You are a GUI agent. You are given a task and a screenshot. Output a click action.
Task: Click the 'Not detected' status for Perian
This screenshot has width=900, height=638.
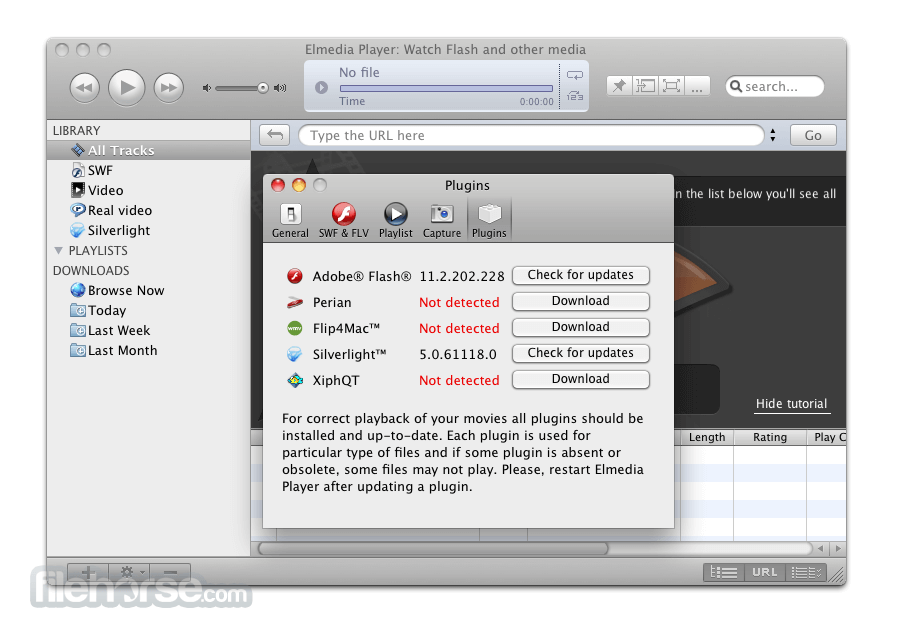click(459, 302)
